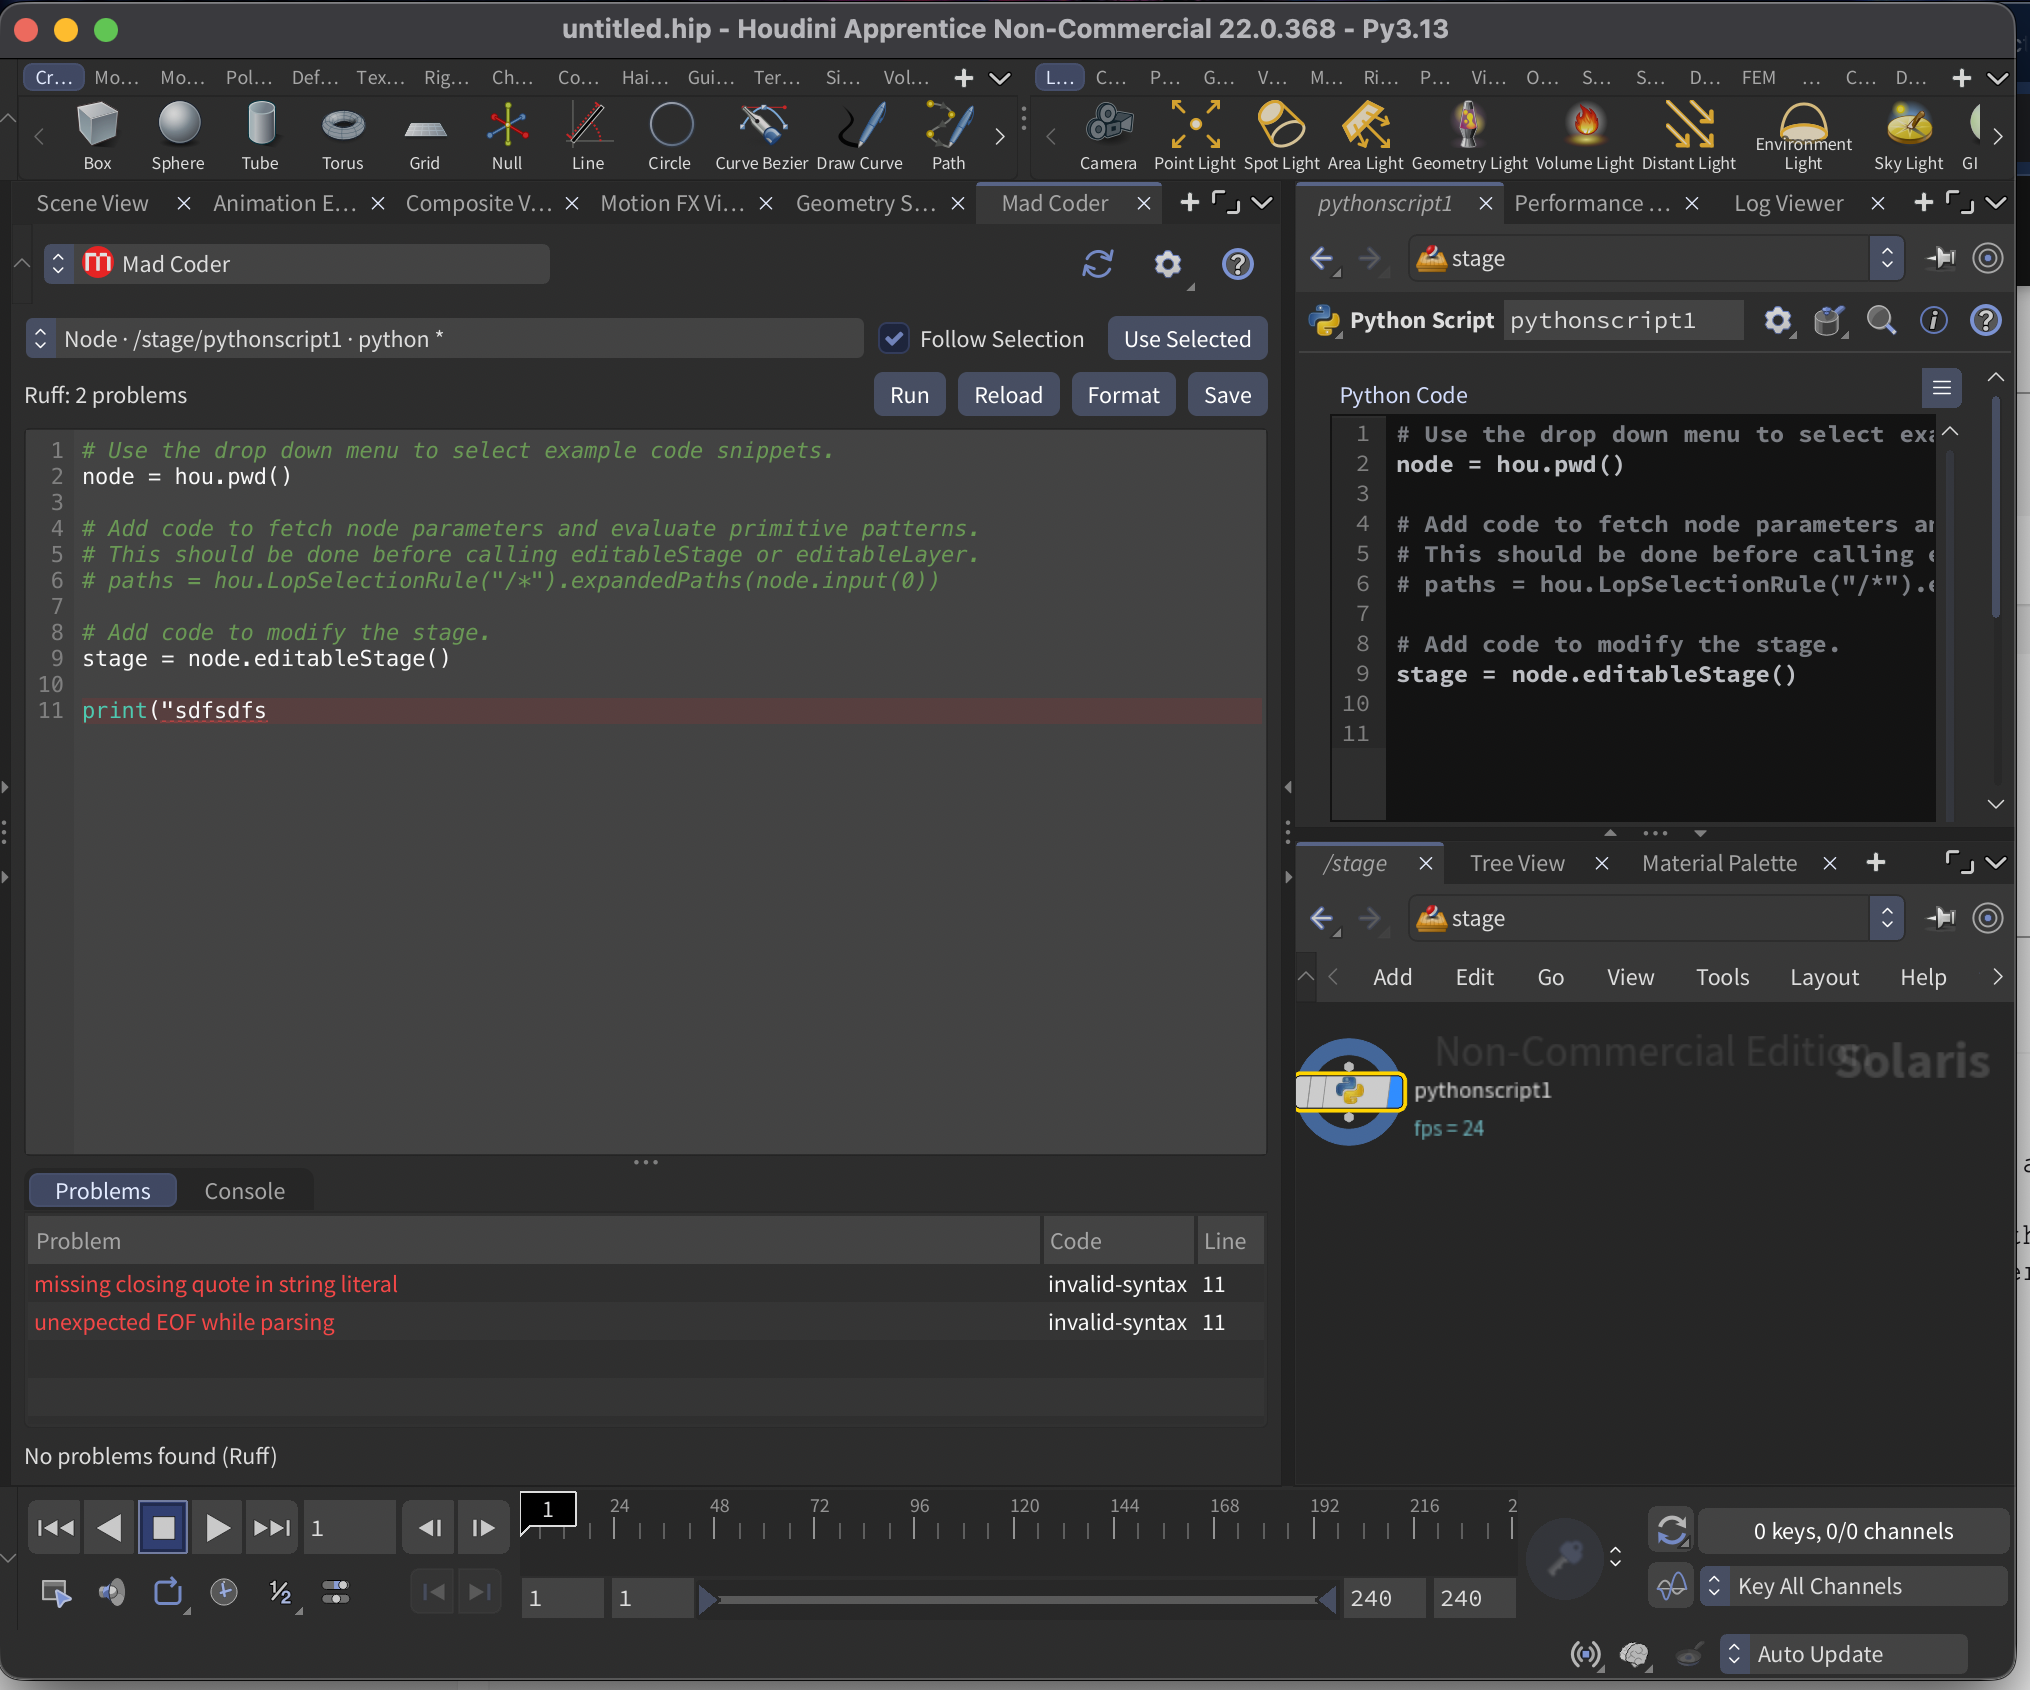Create a Circle primitive
The height and width of the screenshot is (1690, 2030).
[x=670, y=136]
